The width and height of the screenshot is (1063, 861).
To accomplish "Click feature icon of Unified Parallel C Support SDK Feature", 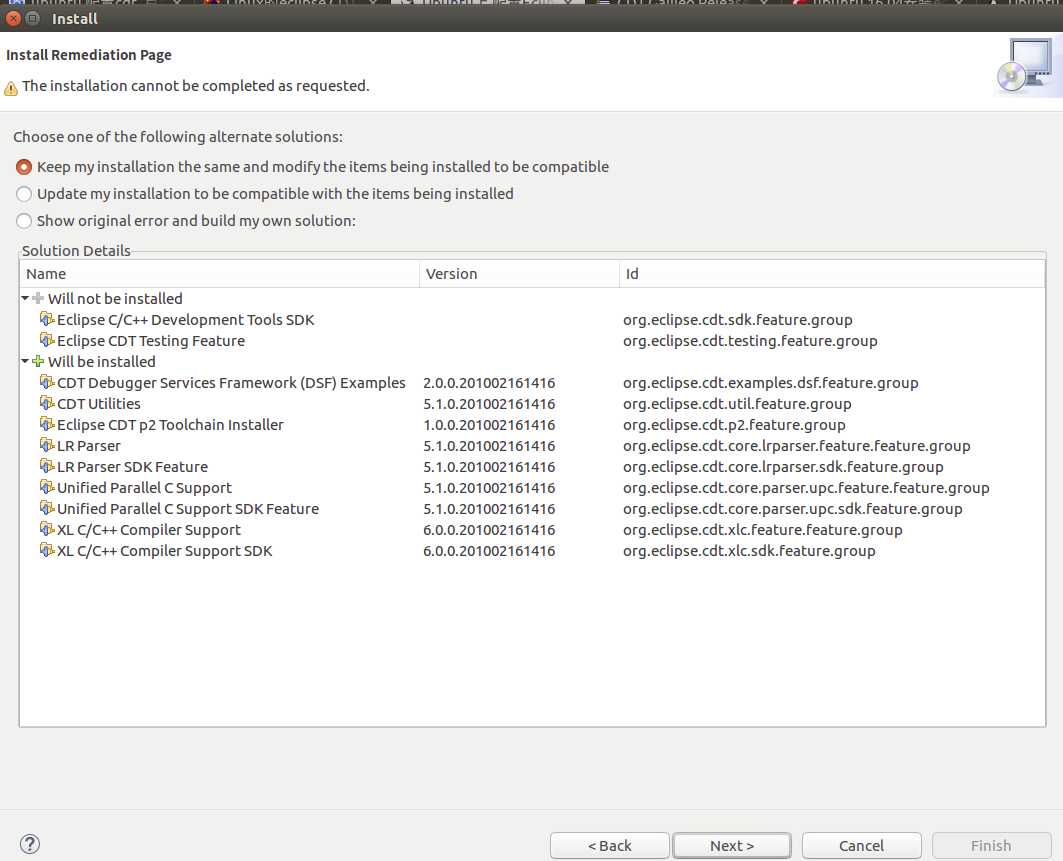I will pyautogui.click(x=47, y=508).
